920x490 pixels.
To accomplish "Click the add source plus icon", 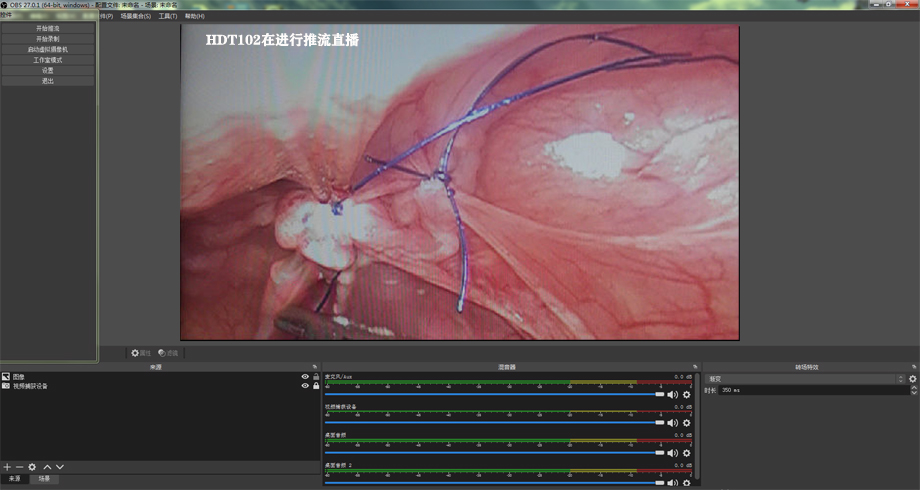I will coord(6,467).
